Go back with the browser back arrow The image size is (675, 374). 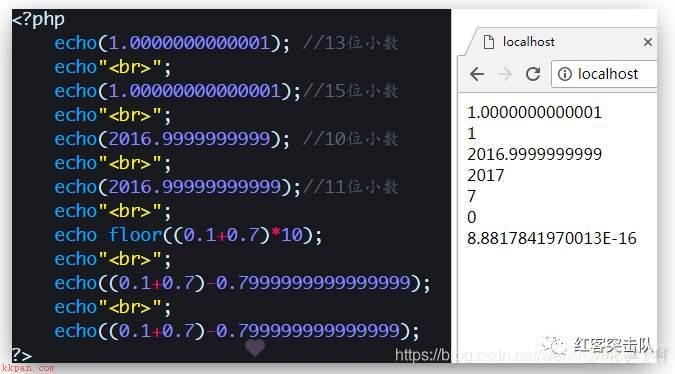[x=477, y=74]
